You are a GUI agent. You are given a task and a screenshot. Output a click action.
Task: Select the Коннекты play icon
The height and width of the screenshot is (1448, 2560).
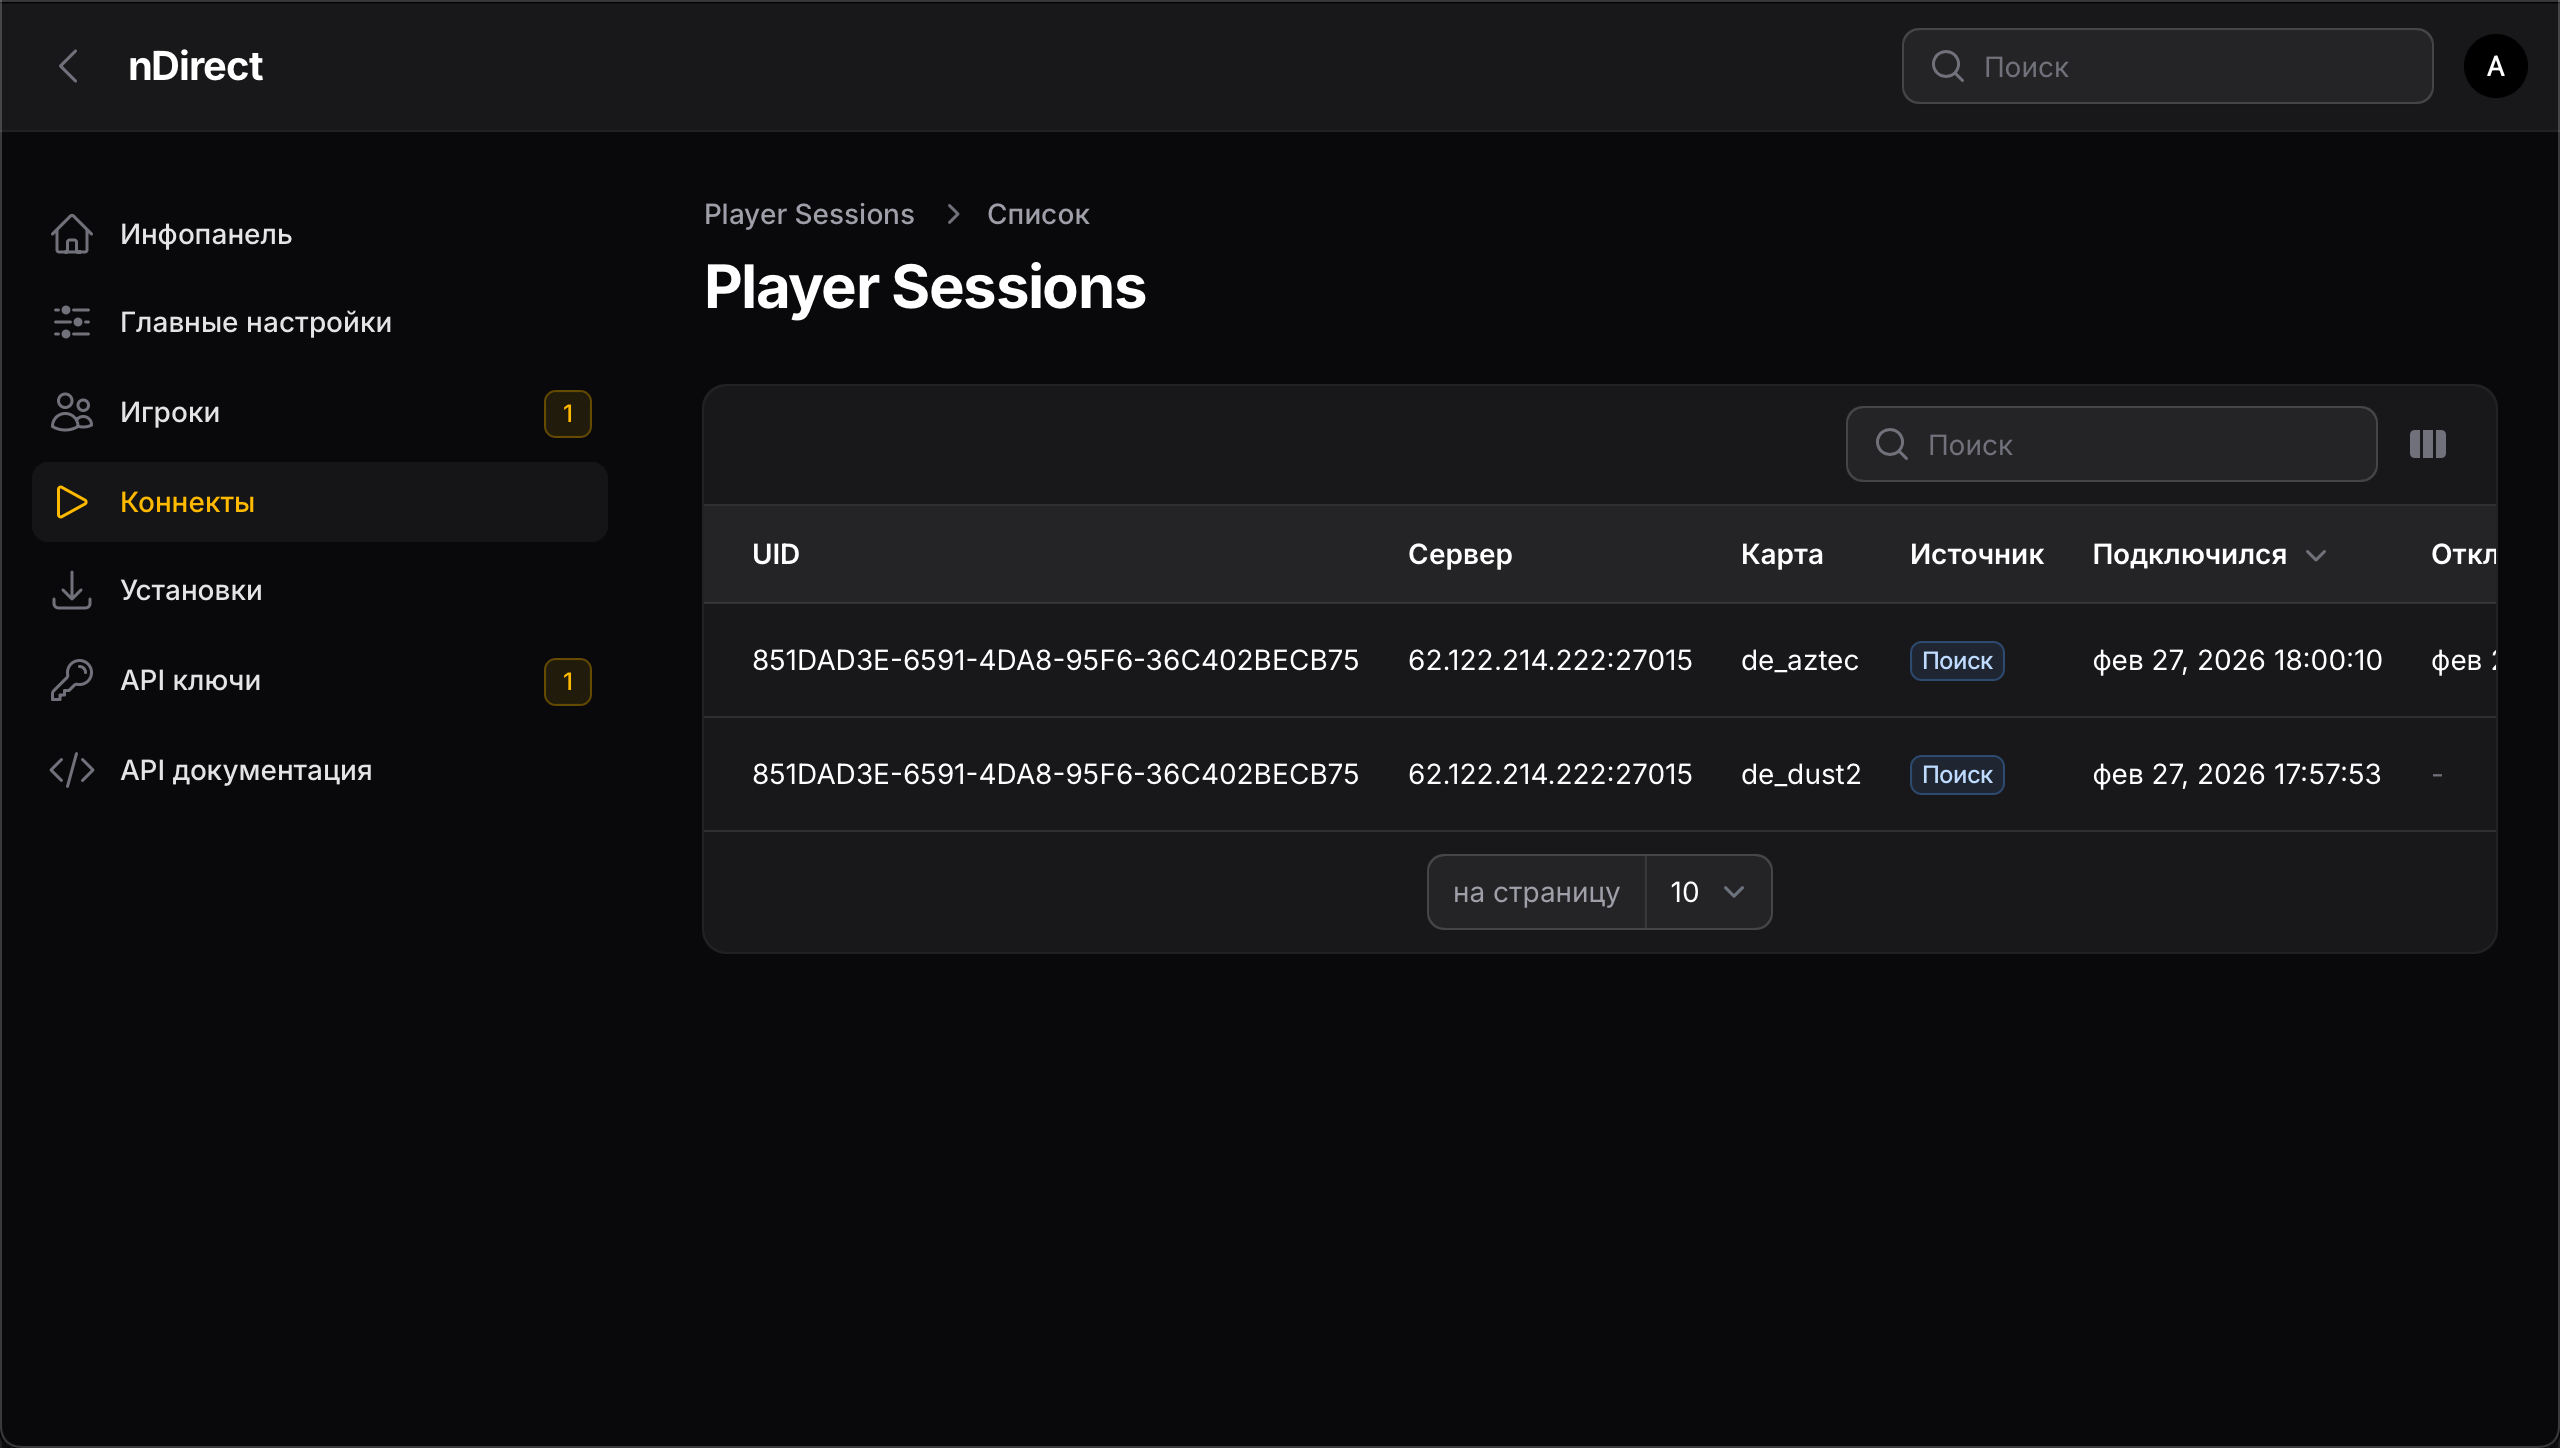[70, 502]
